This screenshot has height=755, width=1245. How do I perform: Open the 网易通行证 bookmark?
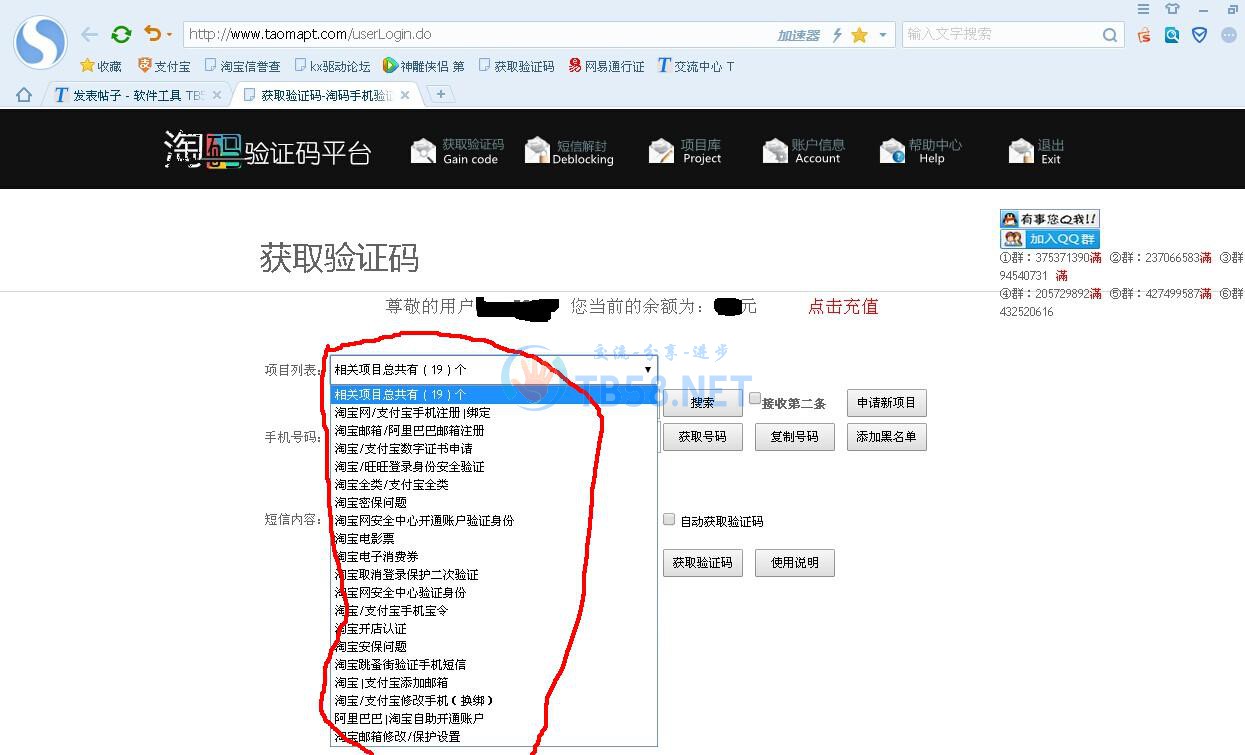[606, 66]
